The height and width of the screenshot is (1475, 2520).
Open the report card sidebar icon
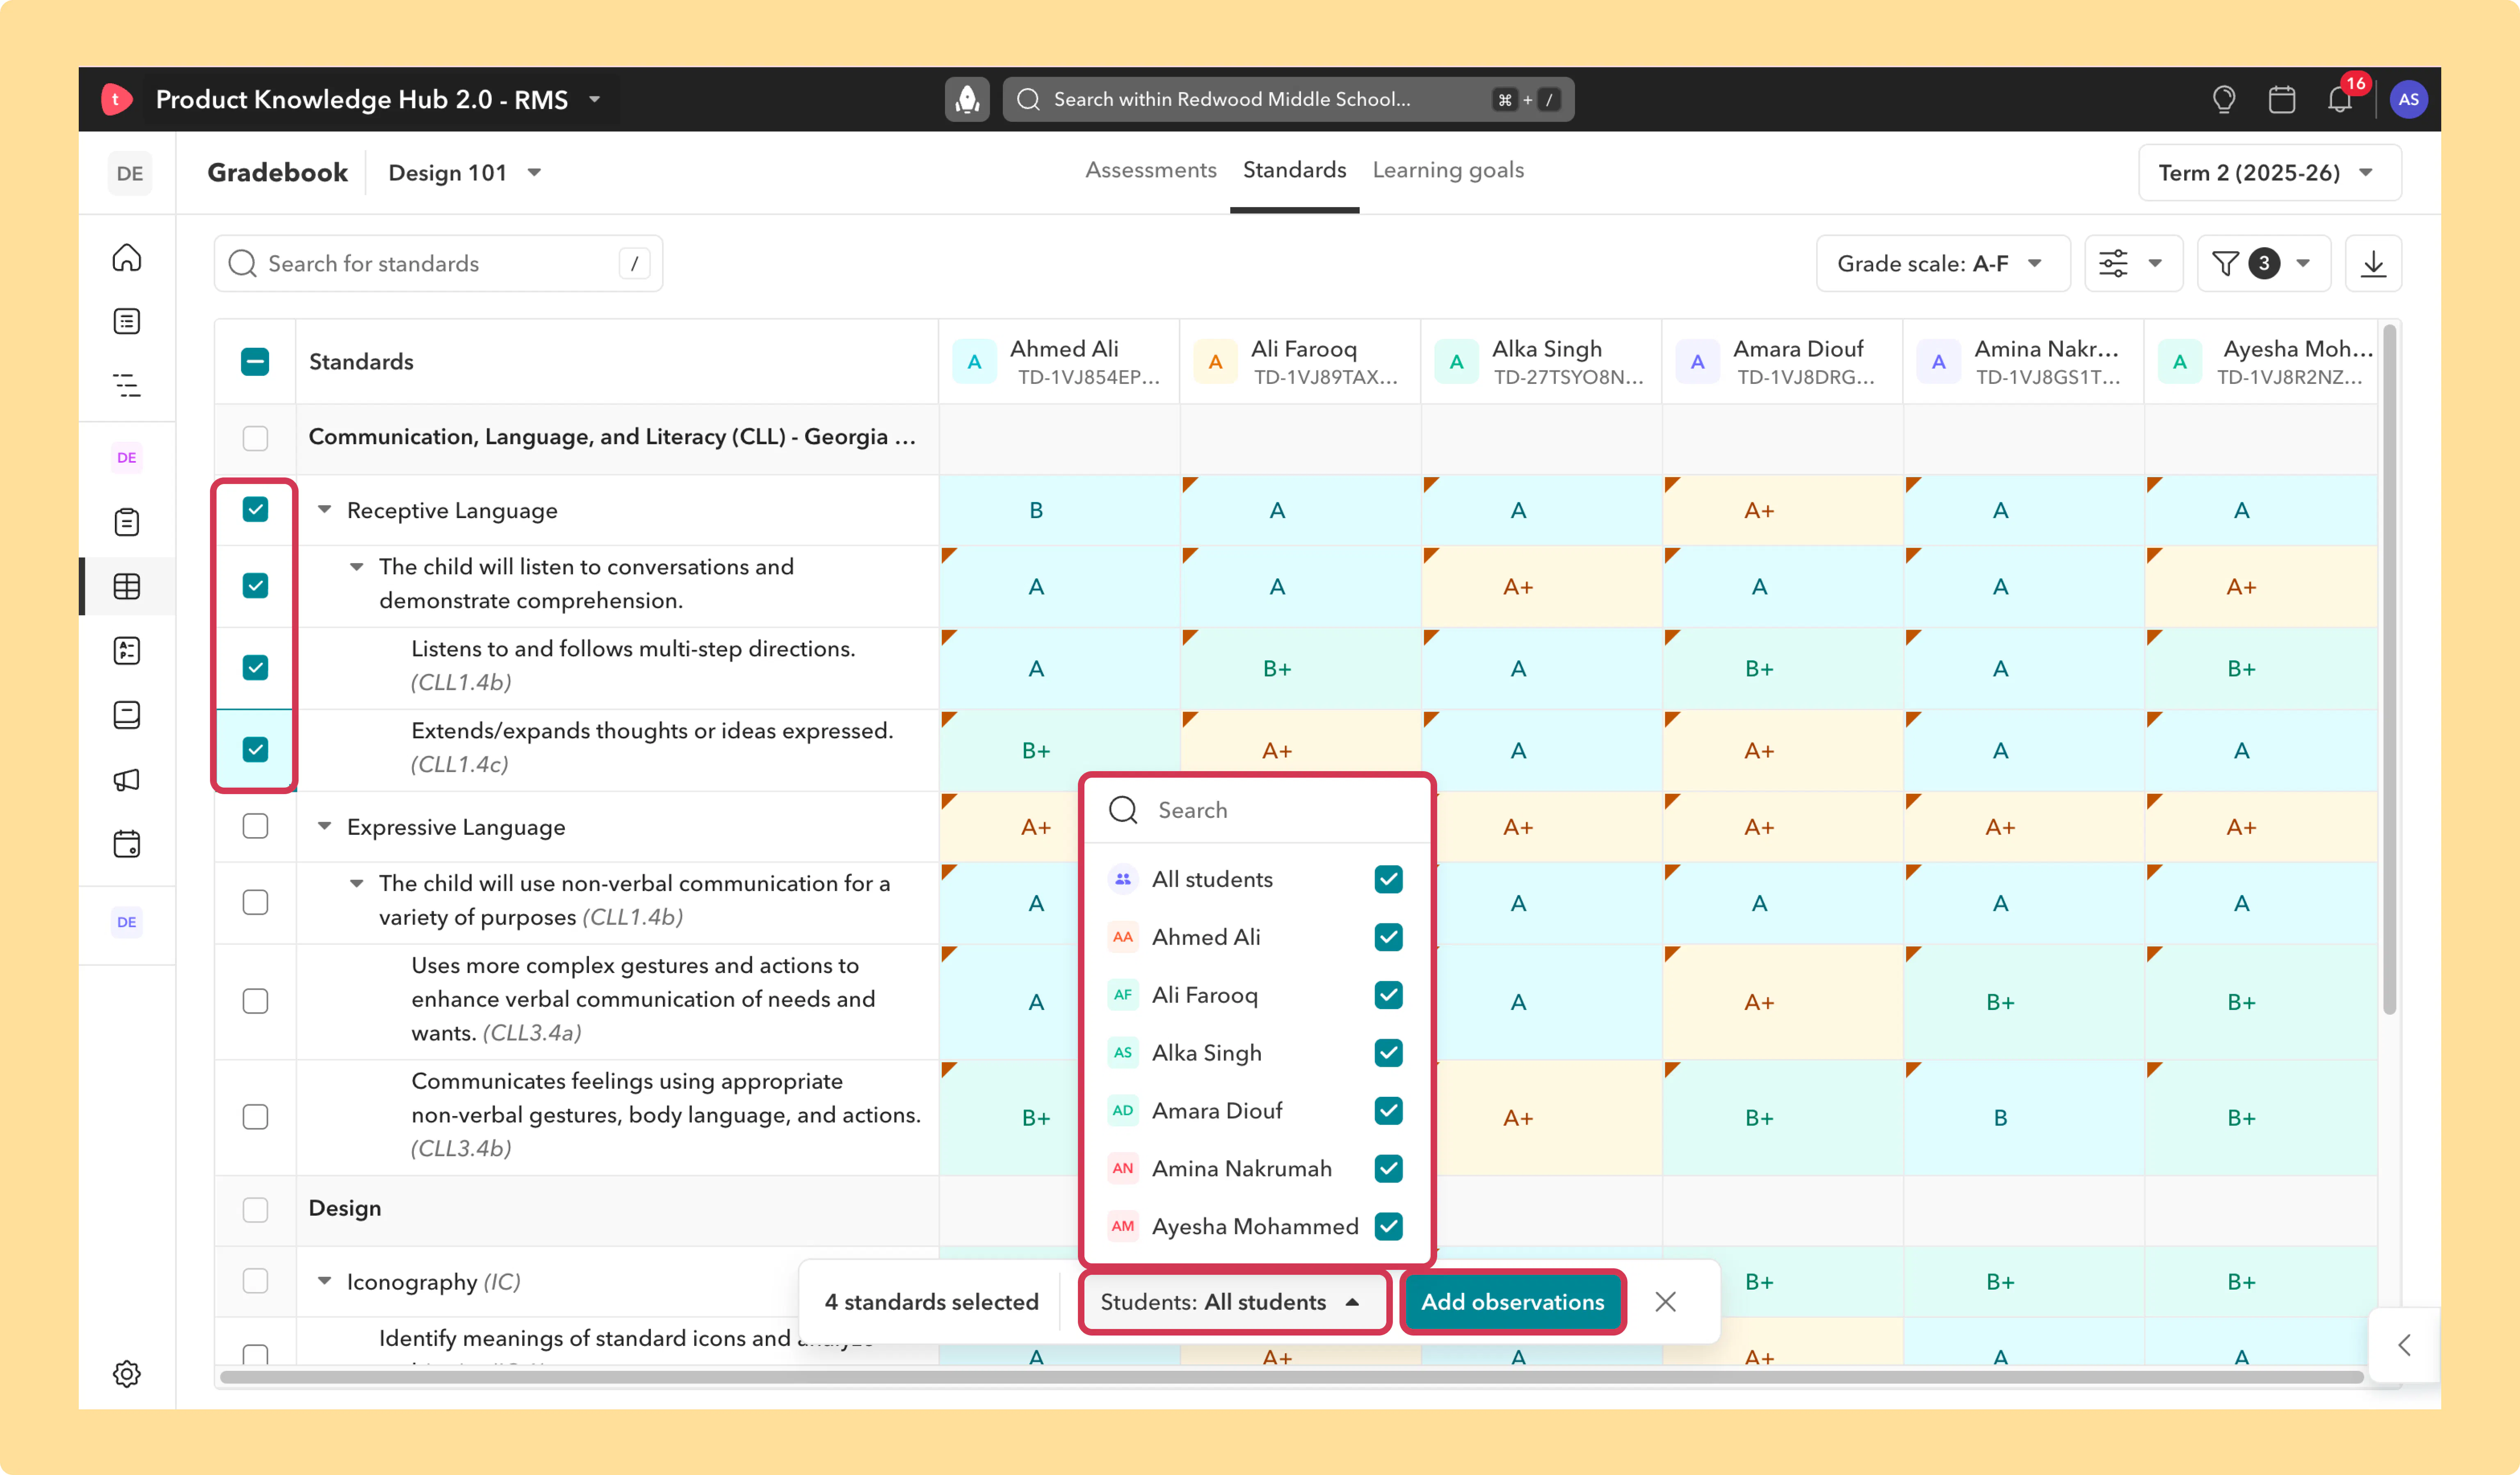(127, 651)
